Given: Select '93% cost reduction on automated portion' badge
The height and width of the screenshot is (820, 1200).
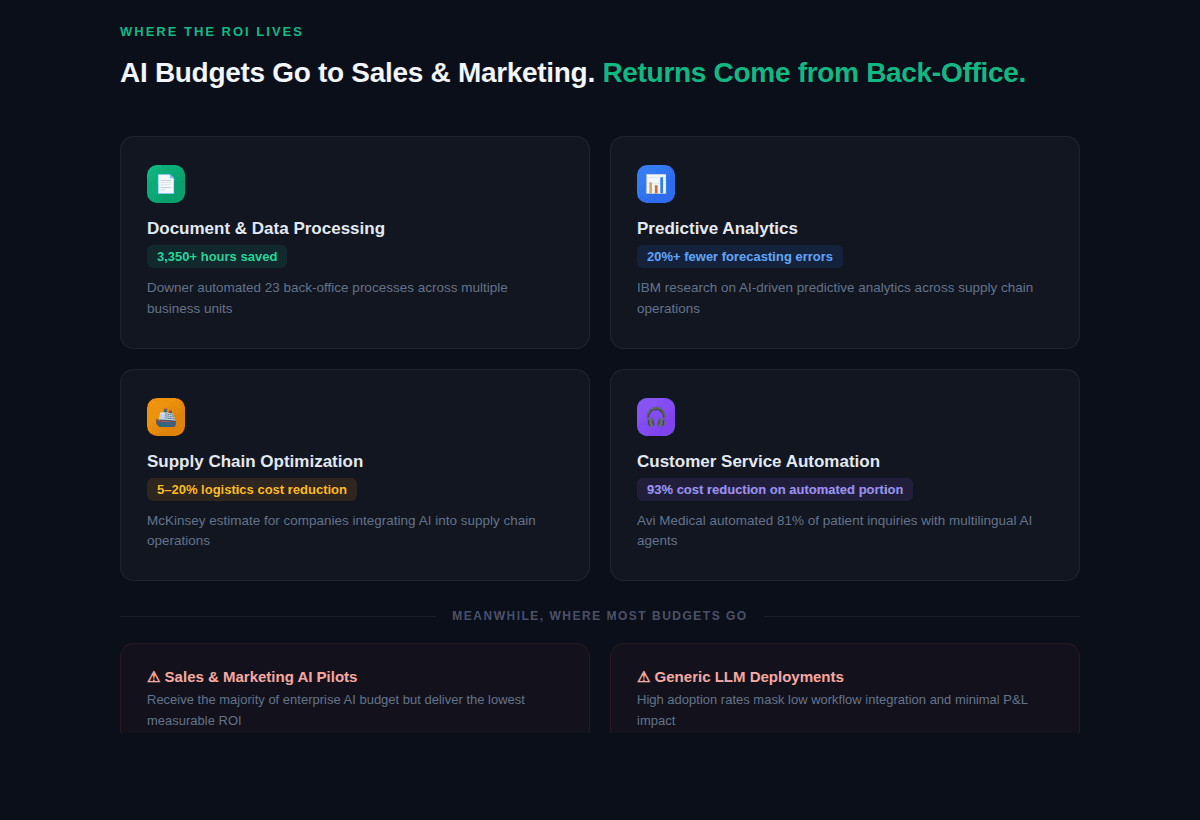Looking at the screenshot, I should [775, 490].
